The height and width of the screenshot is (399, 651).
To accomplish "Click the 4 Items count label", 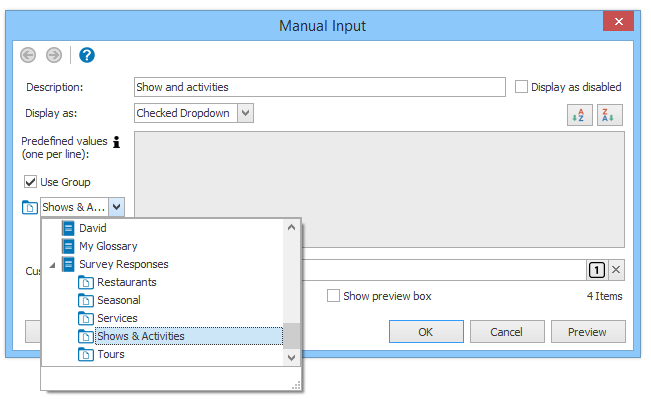I will [604, 296].
